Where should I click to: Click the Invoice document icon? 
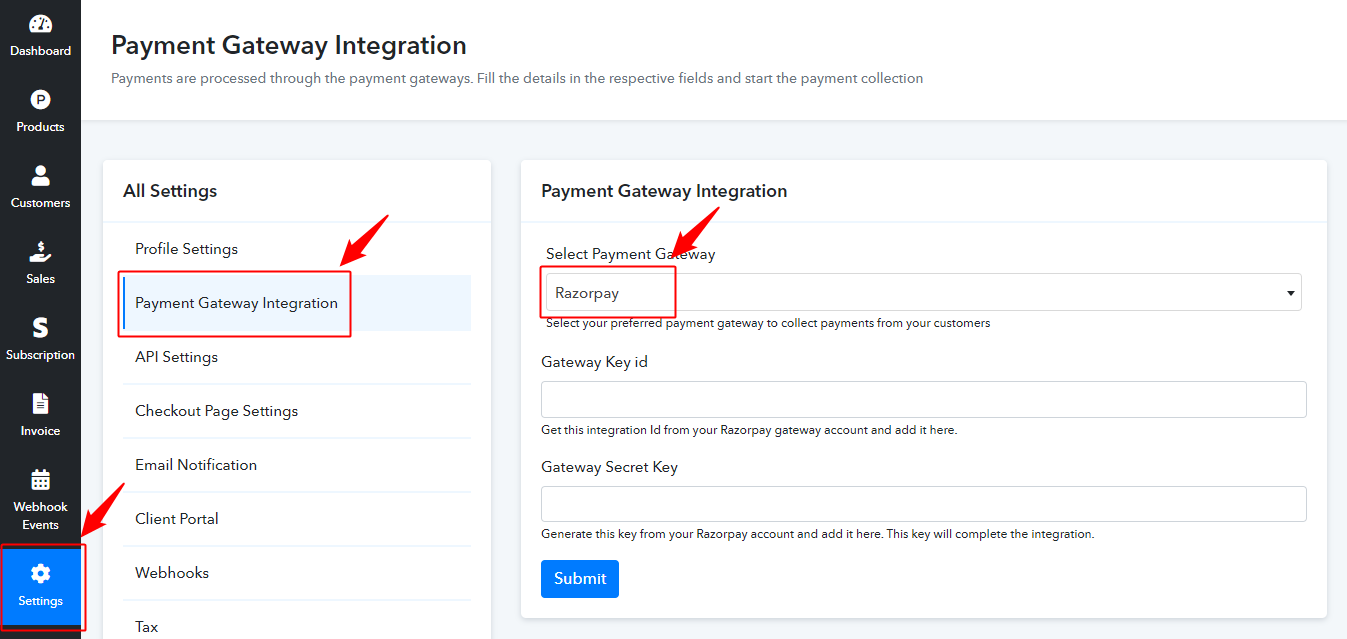click(x=40, y=404)
